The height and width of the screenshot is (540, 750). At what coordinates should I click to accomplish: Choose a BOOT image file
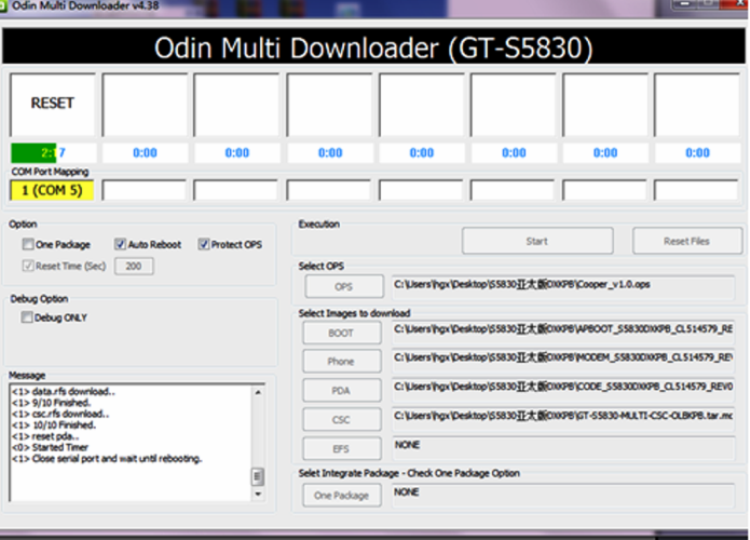click(342, 333)
